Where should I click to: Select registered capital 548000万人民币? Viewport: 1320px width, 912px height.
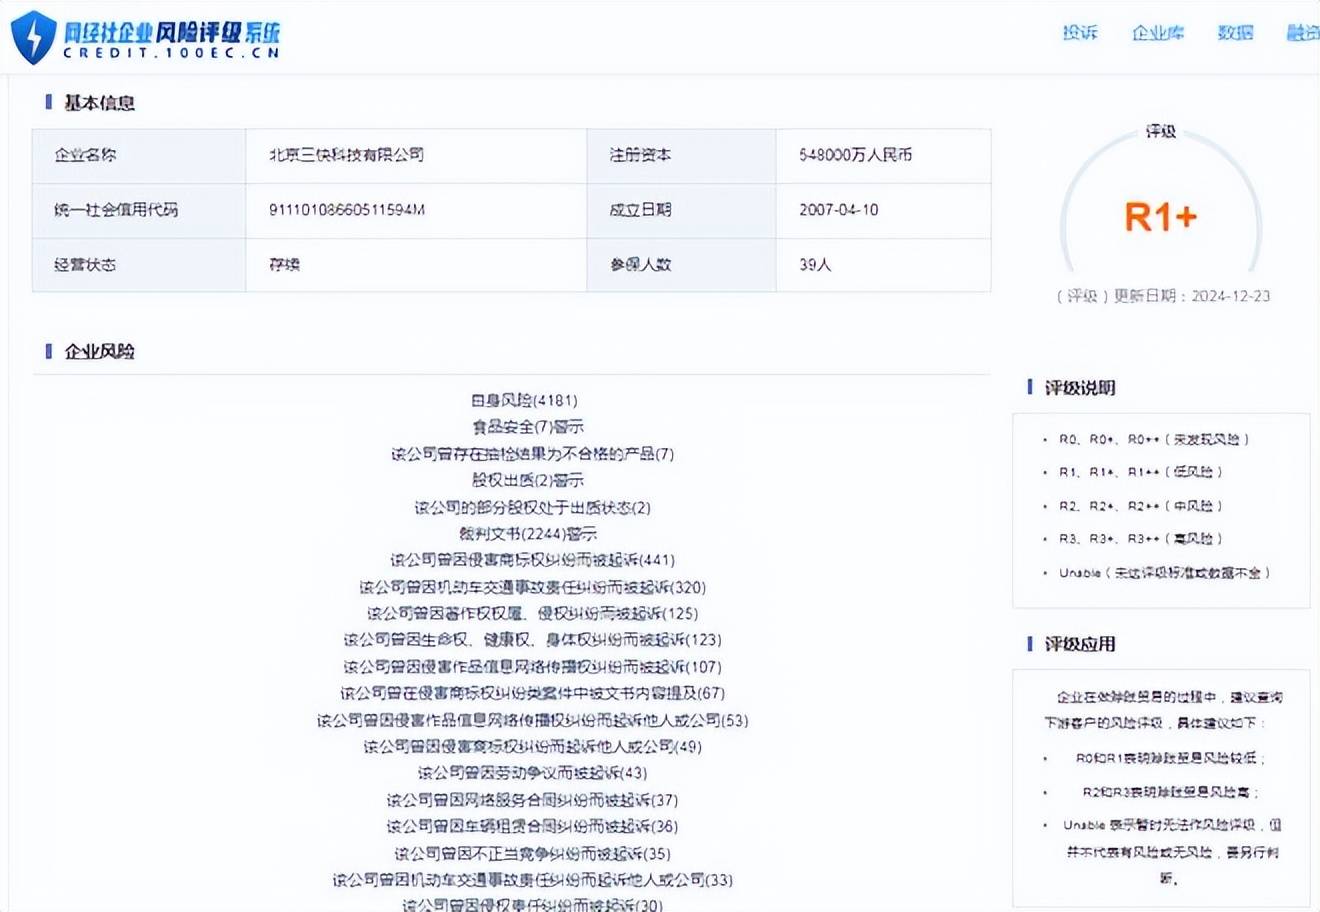pos(856,155)
